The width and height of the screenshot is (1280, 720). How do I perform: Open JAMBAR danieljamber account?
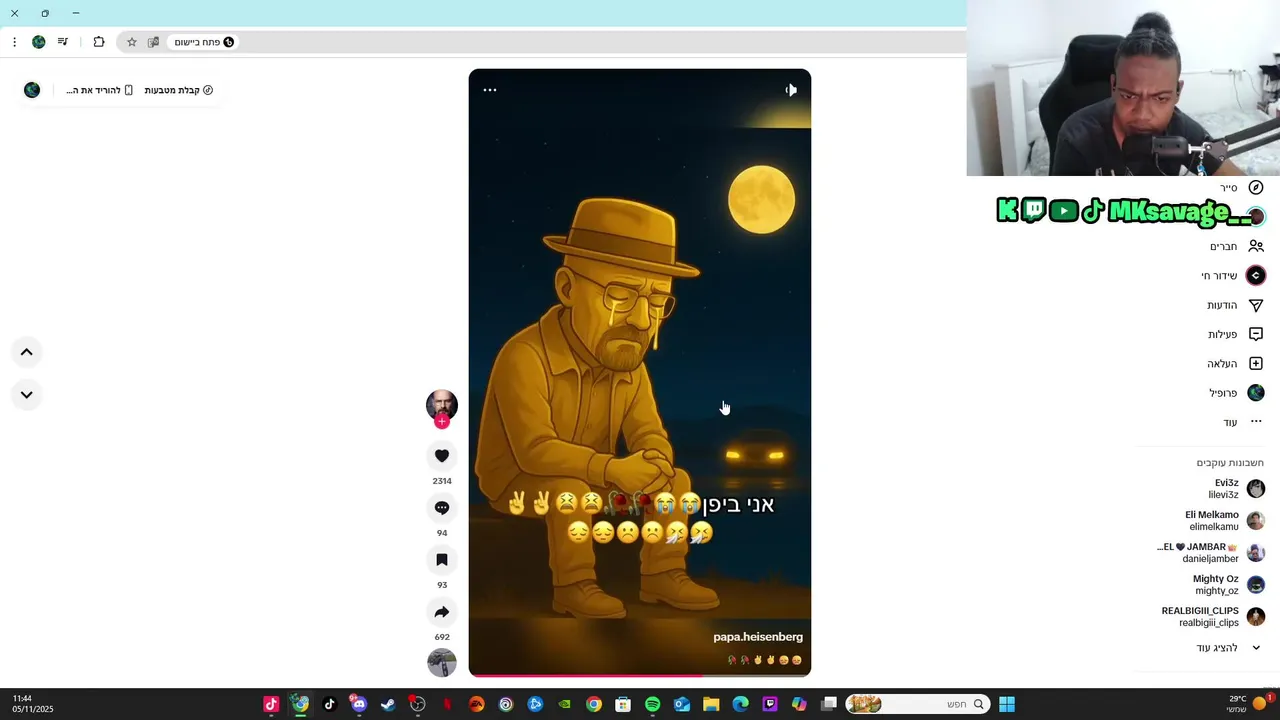1210,553
